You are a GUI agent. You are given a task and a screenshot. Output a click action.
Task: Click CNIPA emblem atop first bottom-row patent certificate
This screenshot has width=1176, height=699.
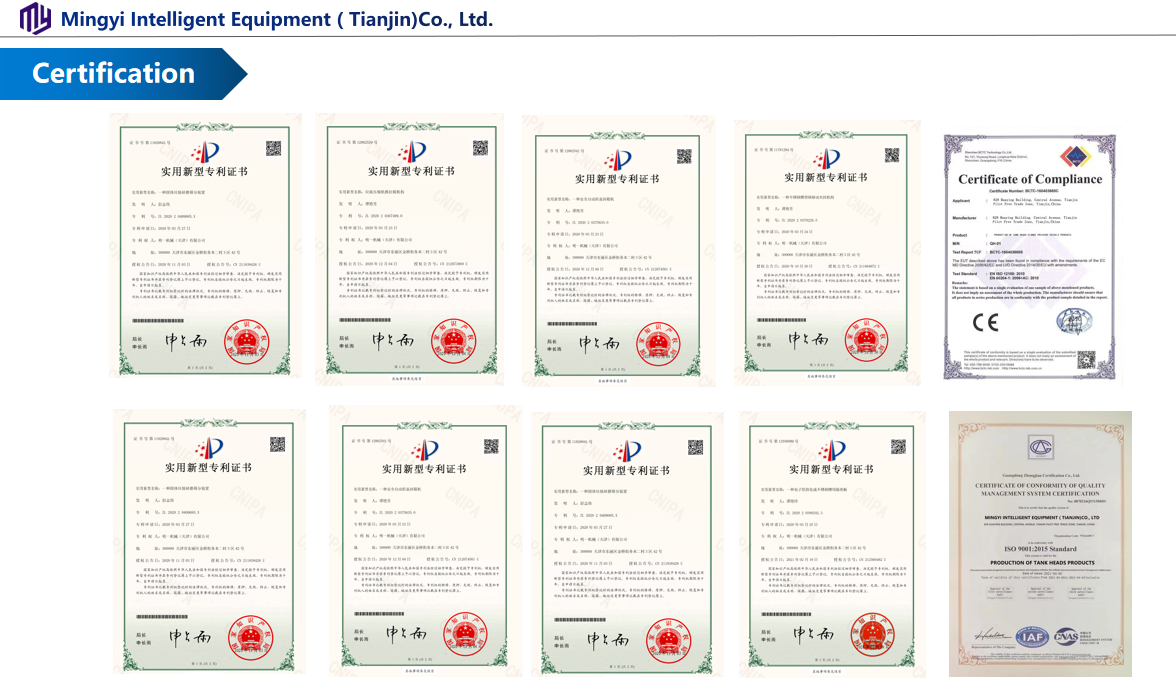(x=208, y=448)
